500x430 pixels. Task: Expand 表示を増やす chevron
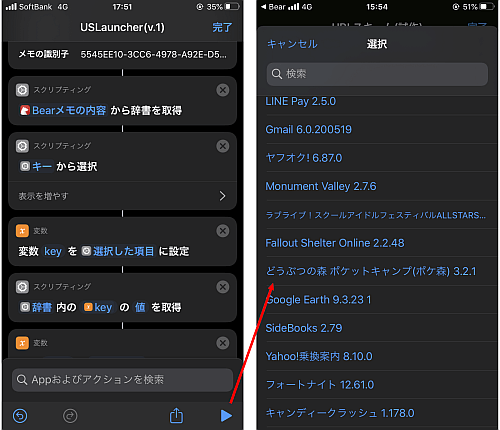coord(222,196)
